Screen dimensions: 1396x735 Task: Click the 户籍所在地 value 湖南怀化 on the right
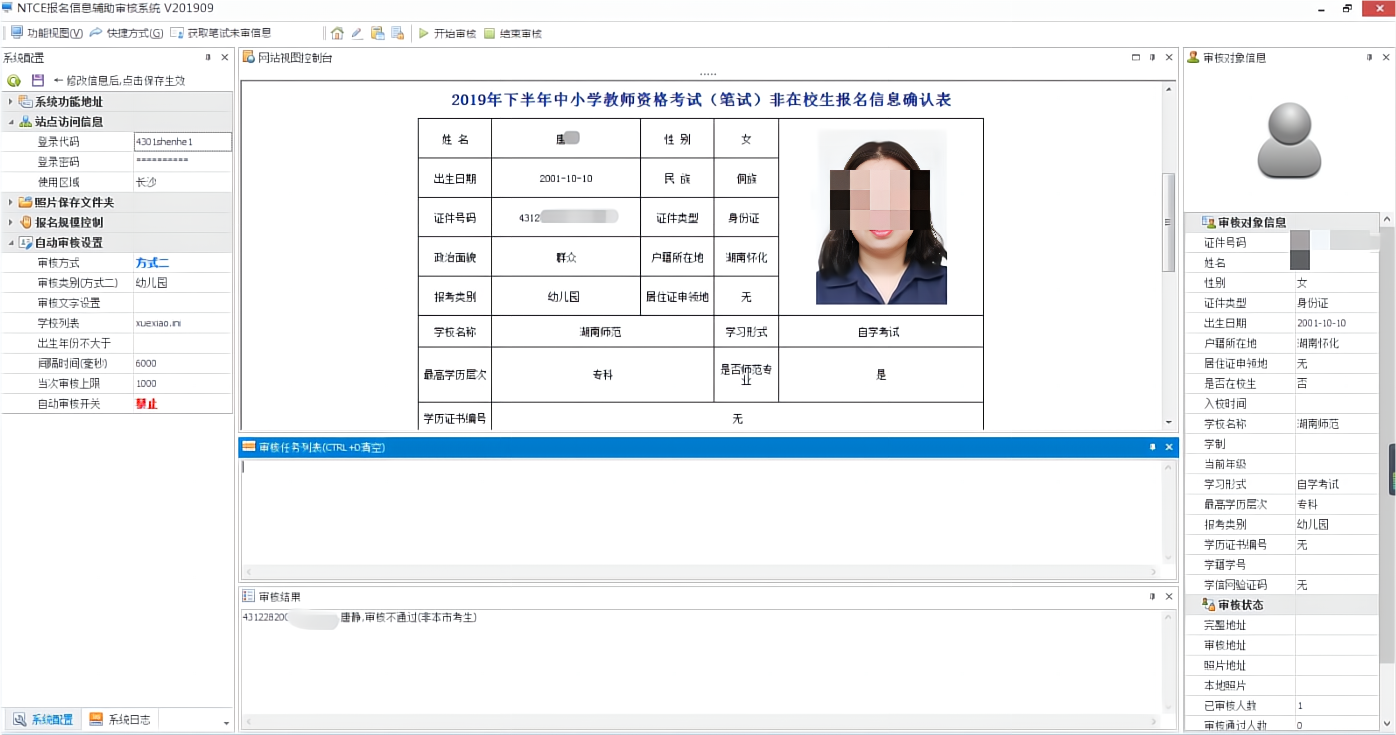pyautogui.click(x=1337, y=343)
